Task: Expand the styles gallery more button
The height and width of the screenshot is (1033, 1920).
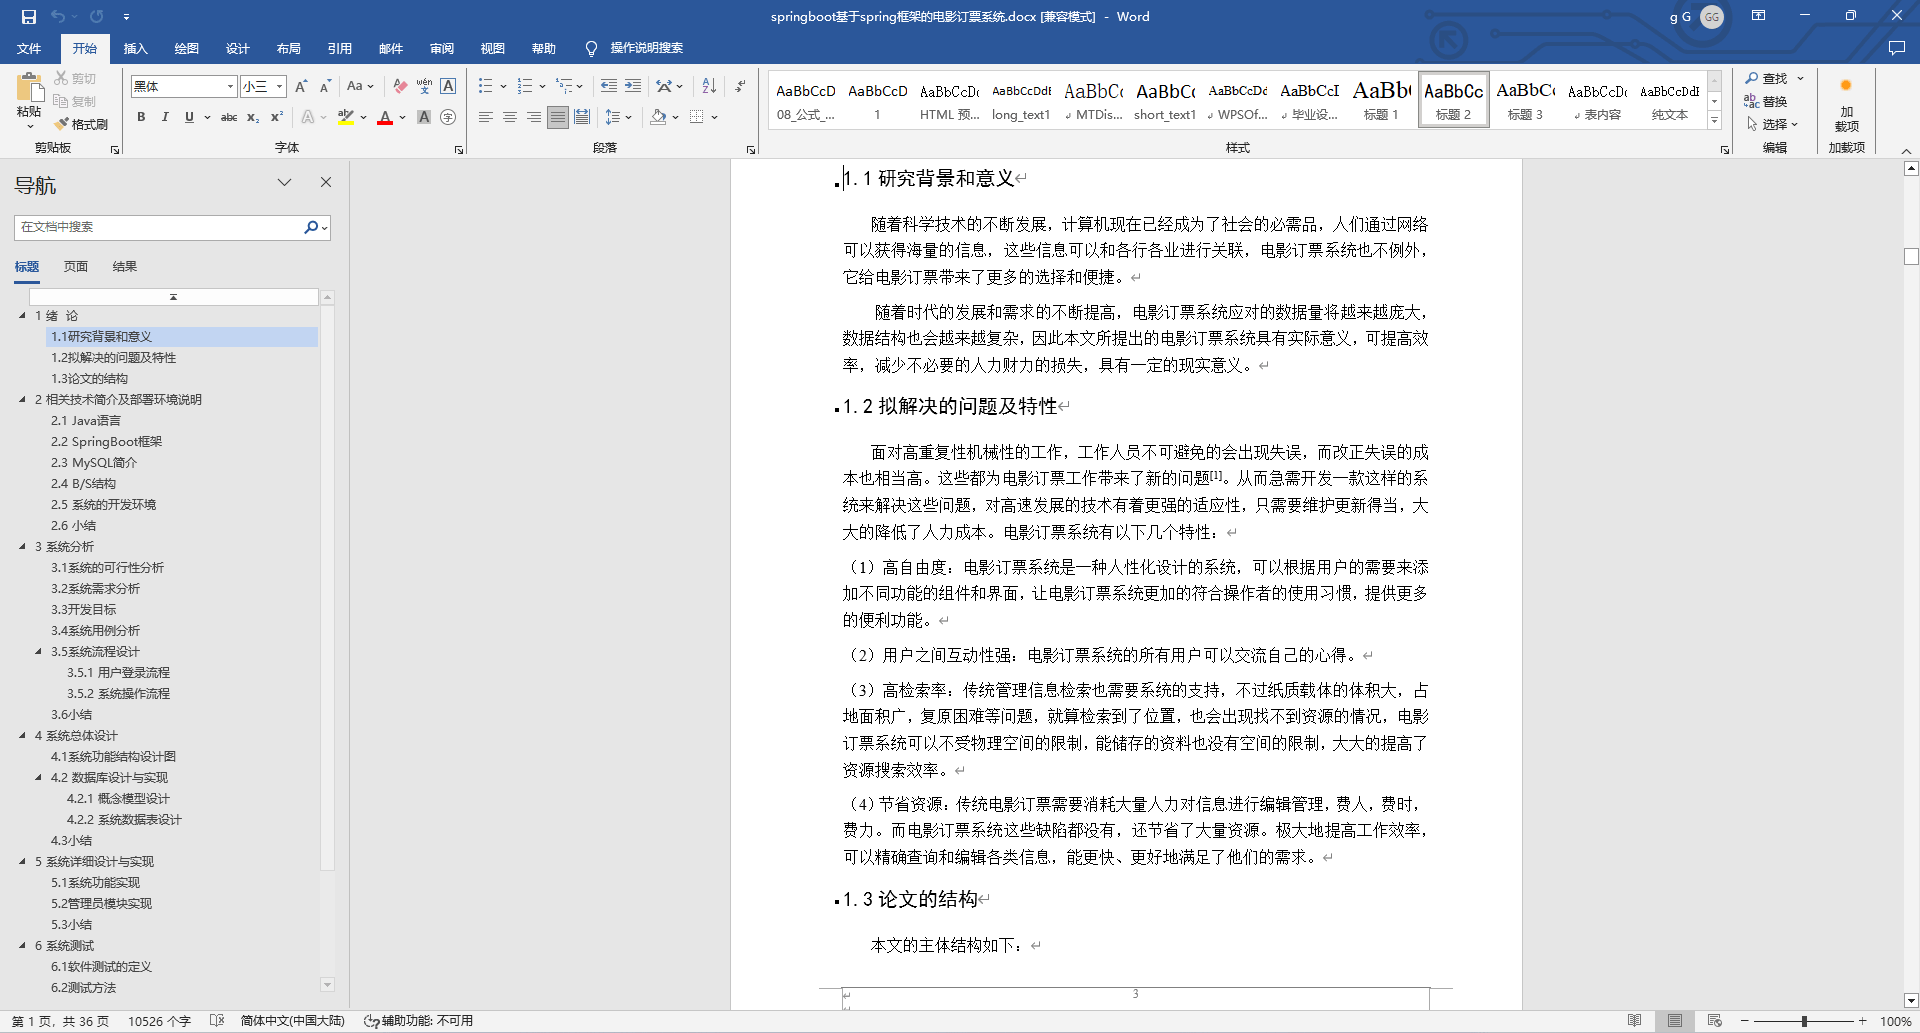Action: tap(1714, 120)
